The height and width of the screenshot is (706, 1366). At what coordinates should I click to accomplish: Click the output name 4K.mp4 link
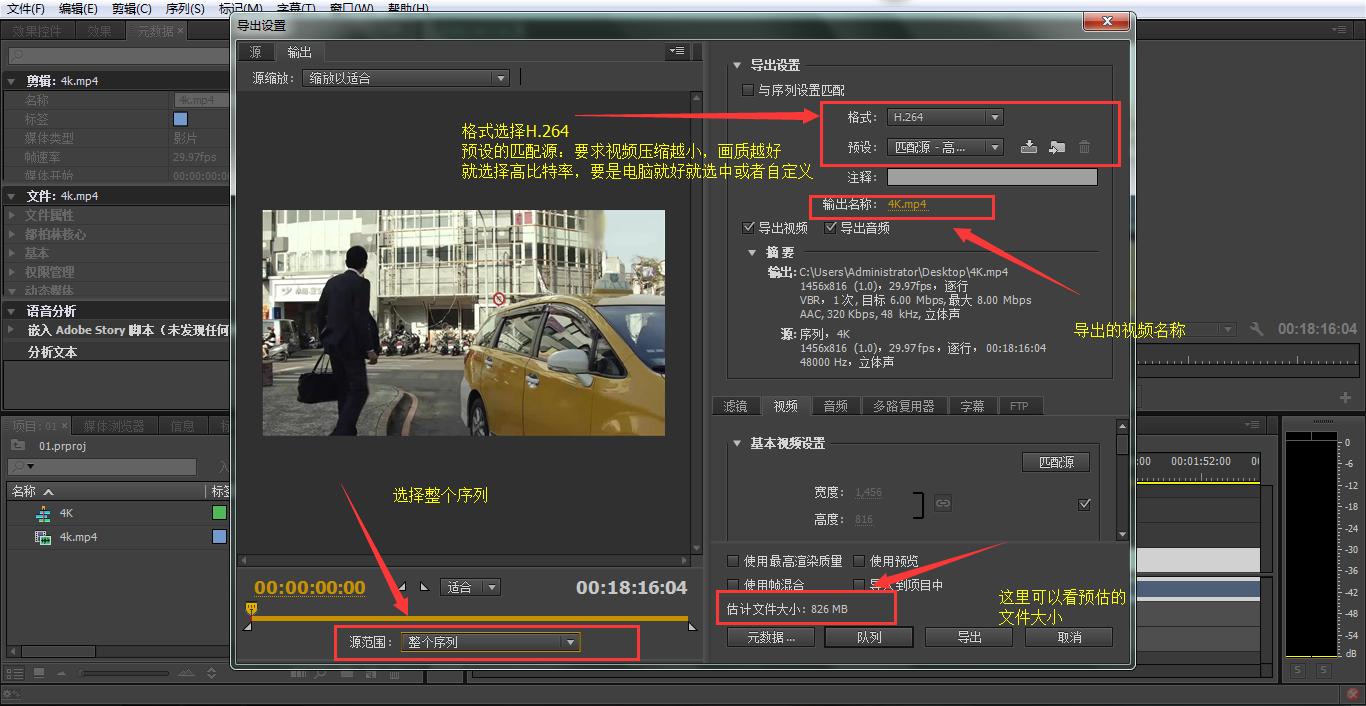(907, 204)
